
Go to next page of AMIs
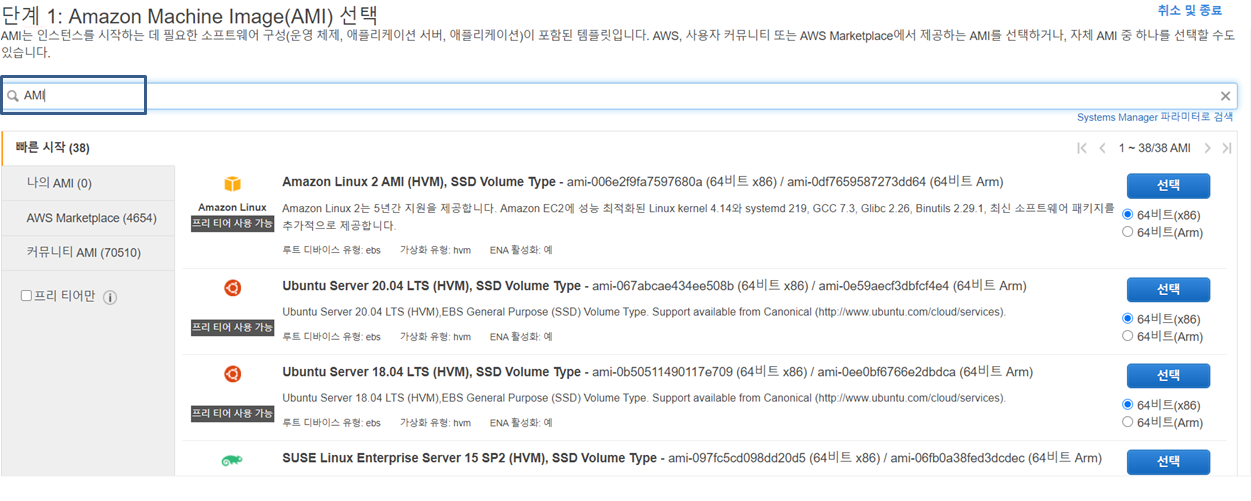[x=1207, y=148]
